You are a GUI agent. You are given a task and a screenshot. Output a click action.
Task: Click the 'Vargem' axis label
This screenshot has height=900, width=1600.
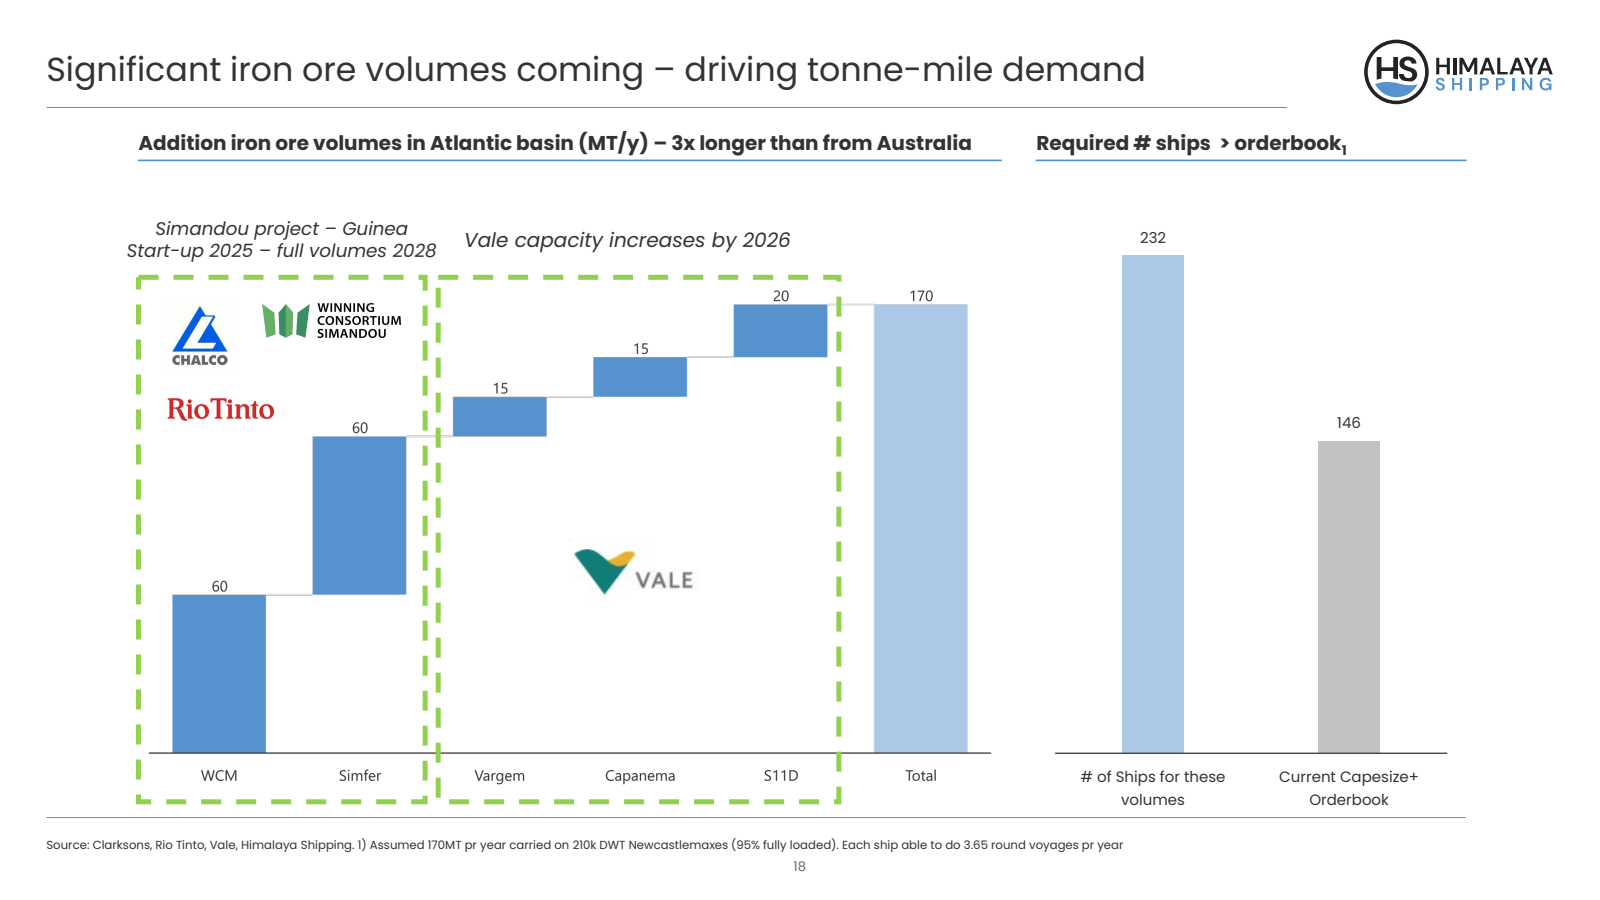click(500, 776)
